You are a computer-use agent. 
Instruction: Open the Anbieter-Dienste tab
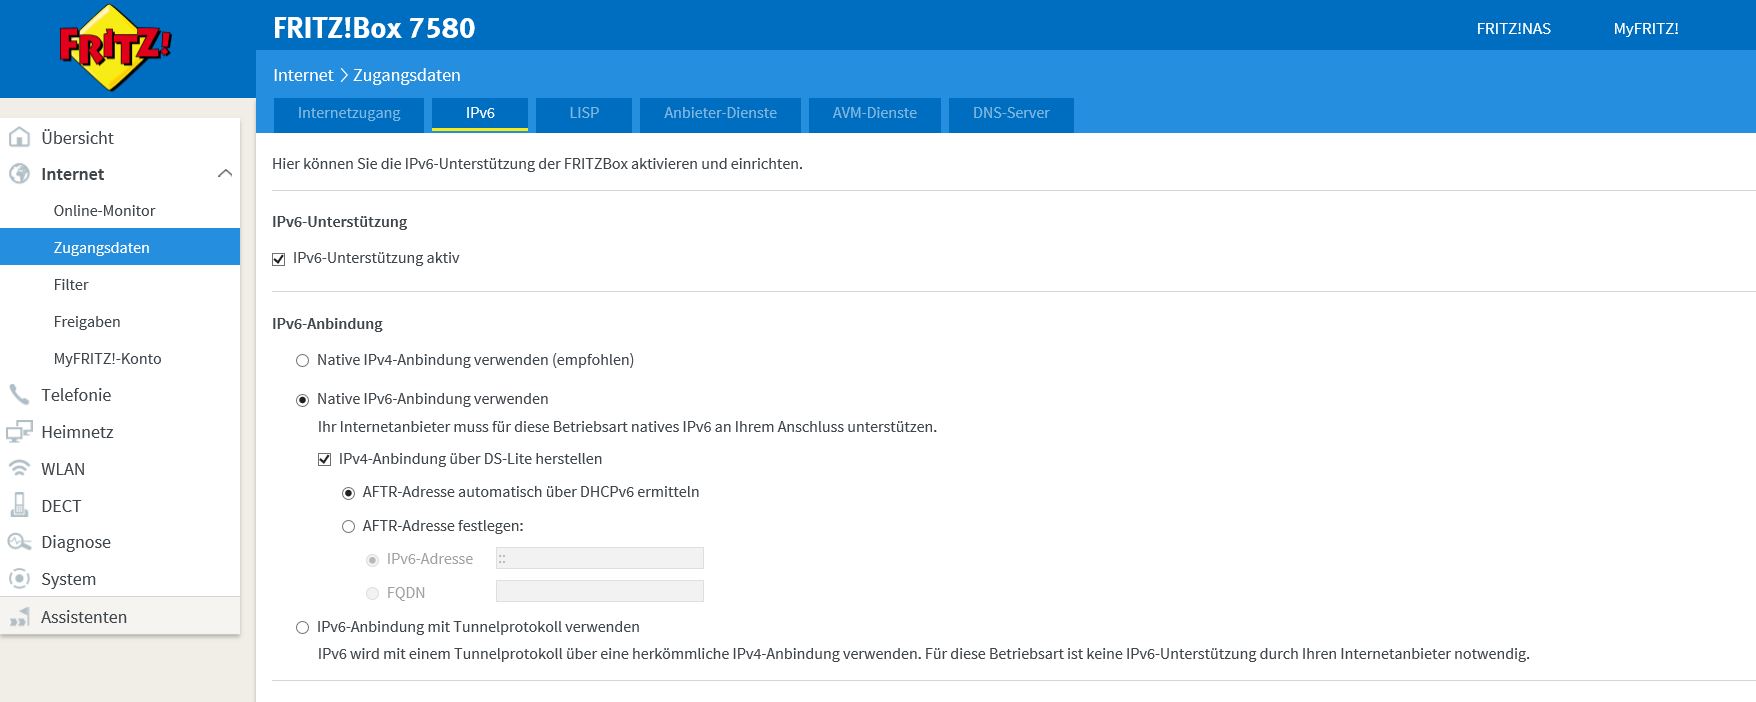720,113
